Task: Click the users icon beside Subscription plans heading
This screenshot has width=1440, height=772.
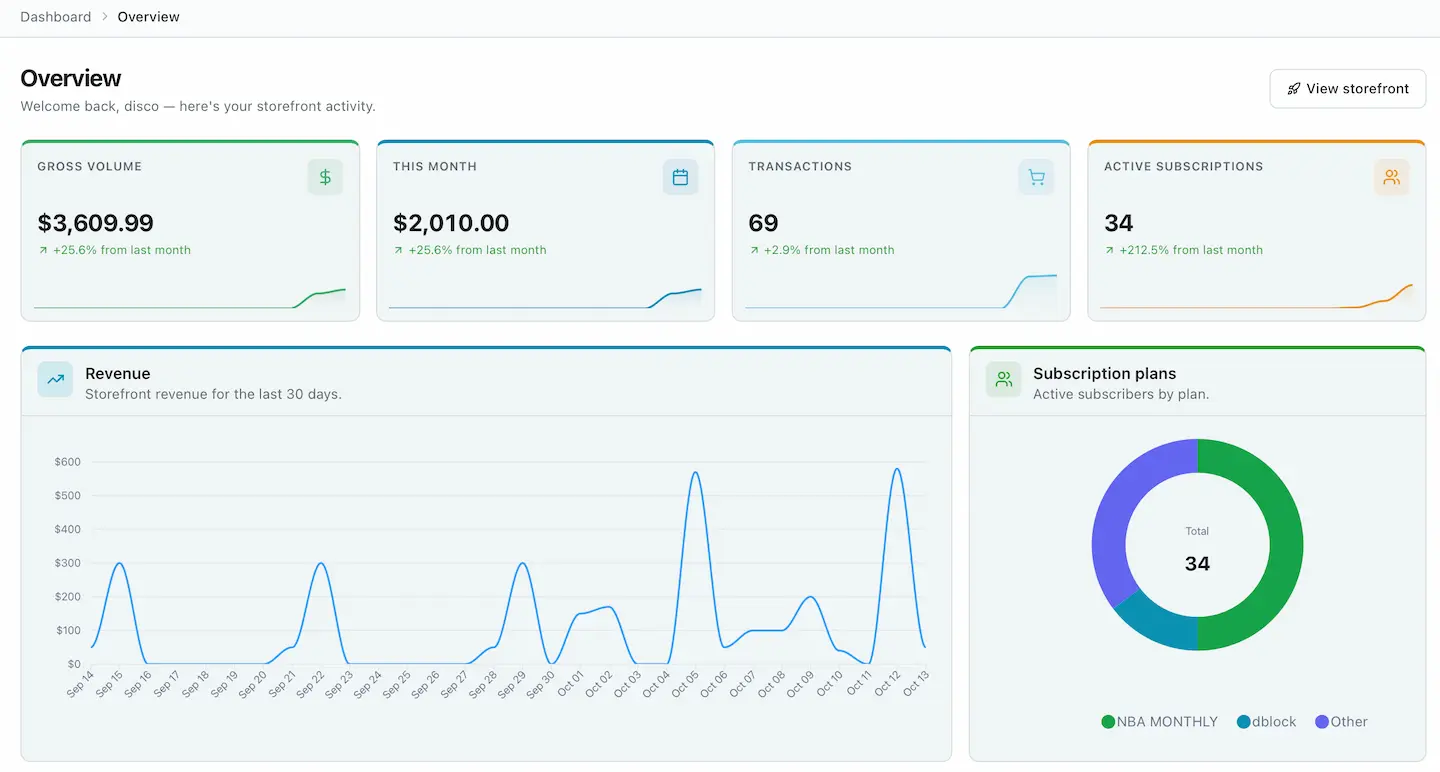Action: pyautogui.click(x=1004, y=379)
